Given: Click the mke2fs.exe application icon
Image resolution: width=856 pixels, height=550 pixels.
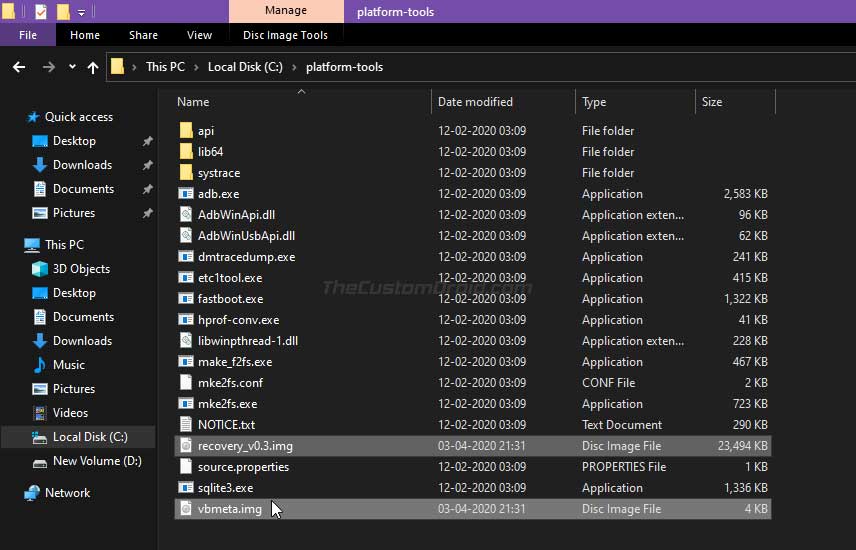Looking at the screenshot, I should 186,404.
